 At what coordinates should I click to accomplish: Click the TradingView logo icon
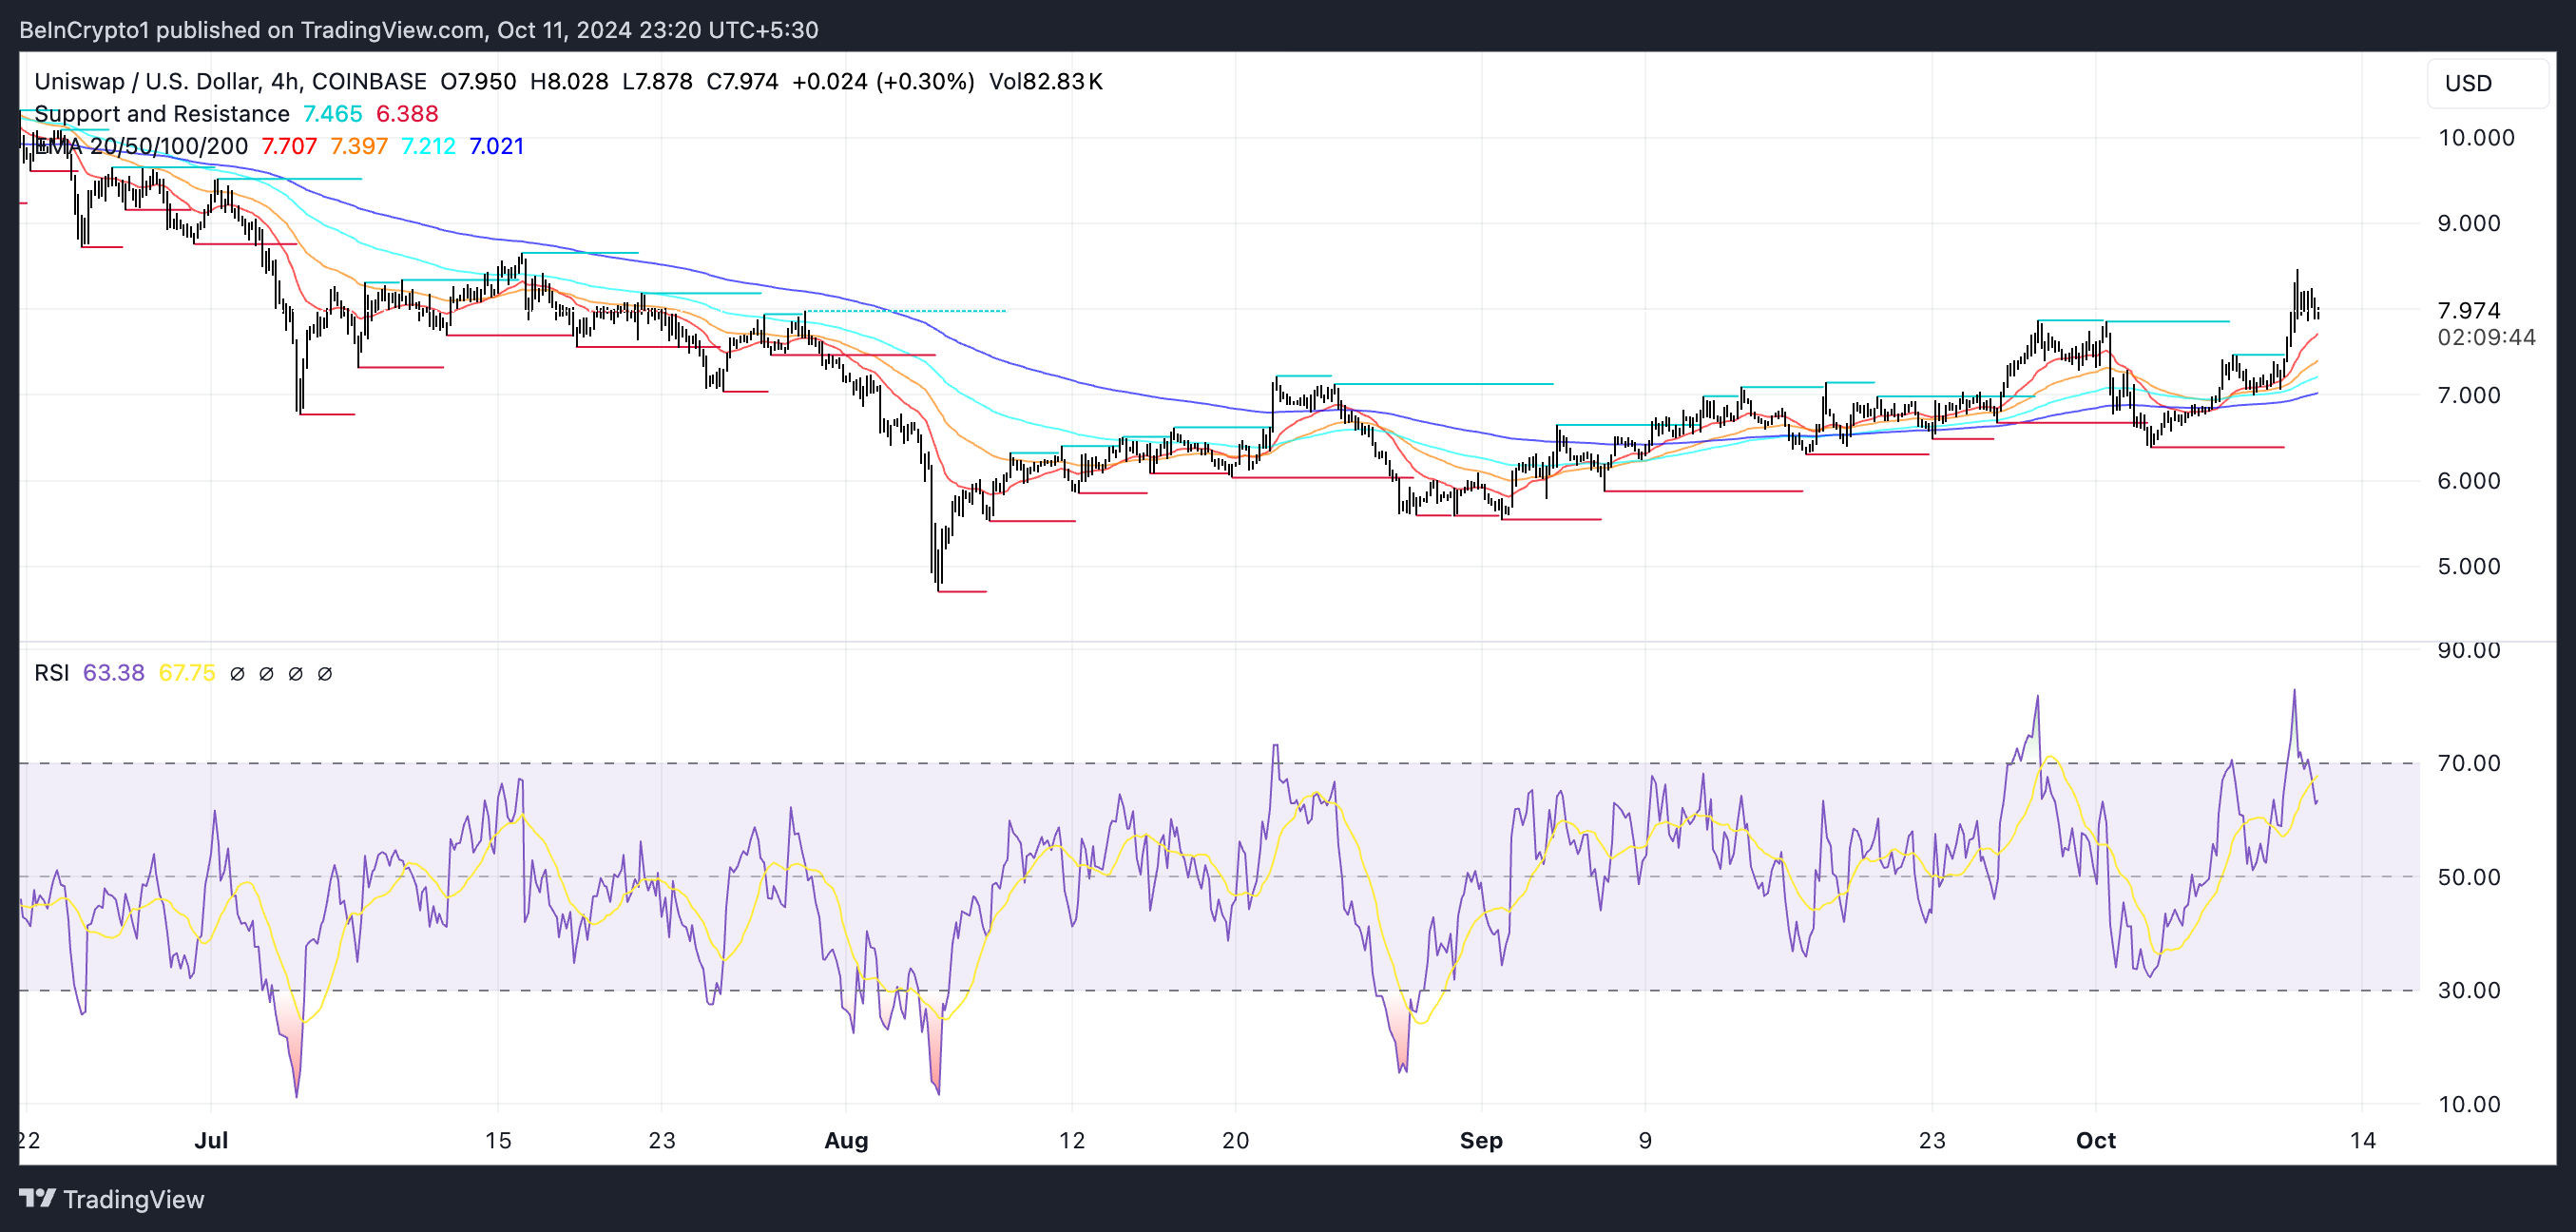click(37, 1198)
